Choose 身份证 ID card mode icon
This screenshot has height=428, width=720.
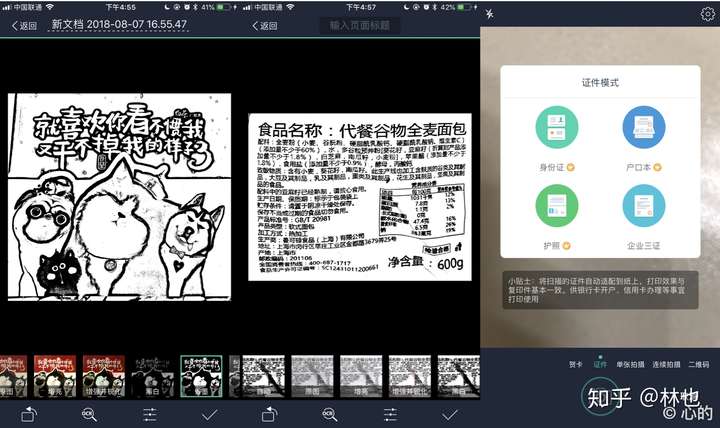pyautogui.click(x=557, y=127)
